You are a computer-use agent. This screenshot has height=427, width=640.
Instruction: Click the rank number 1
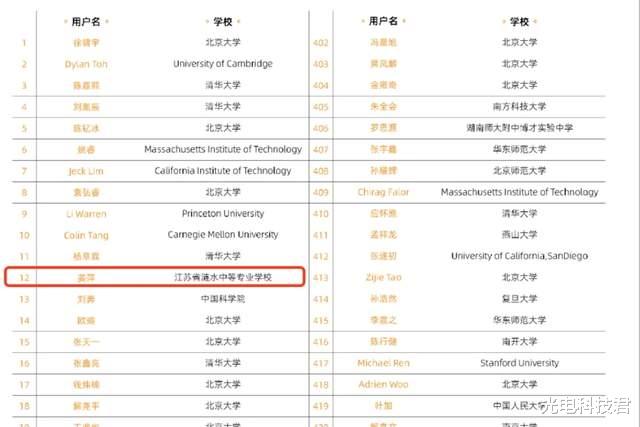pyautogui.click(x=24, y=43)
